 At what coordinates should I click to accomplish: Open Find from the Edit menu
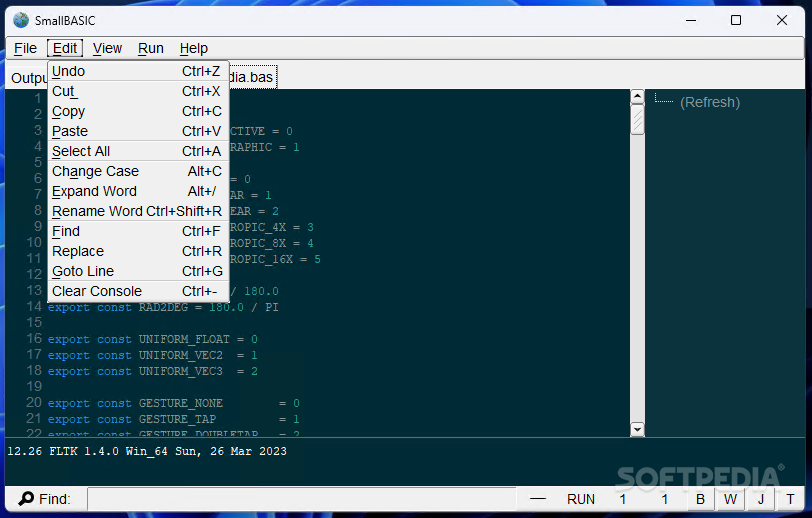[138, 231]
